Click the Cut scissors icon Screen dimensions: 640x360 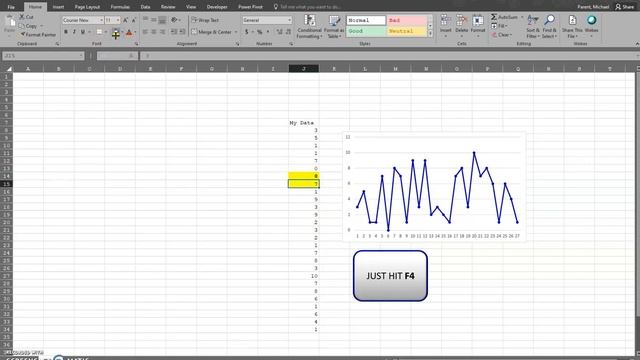pos(22,17)
